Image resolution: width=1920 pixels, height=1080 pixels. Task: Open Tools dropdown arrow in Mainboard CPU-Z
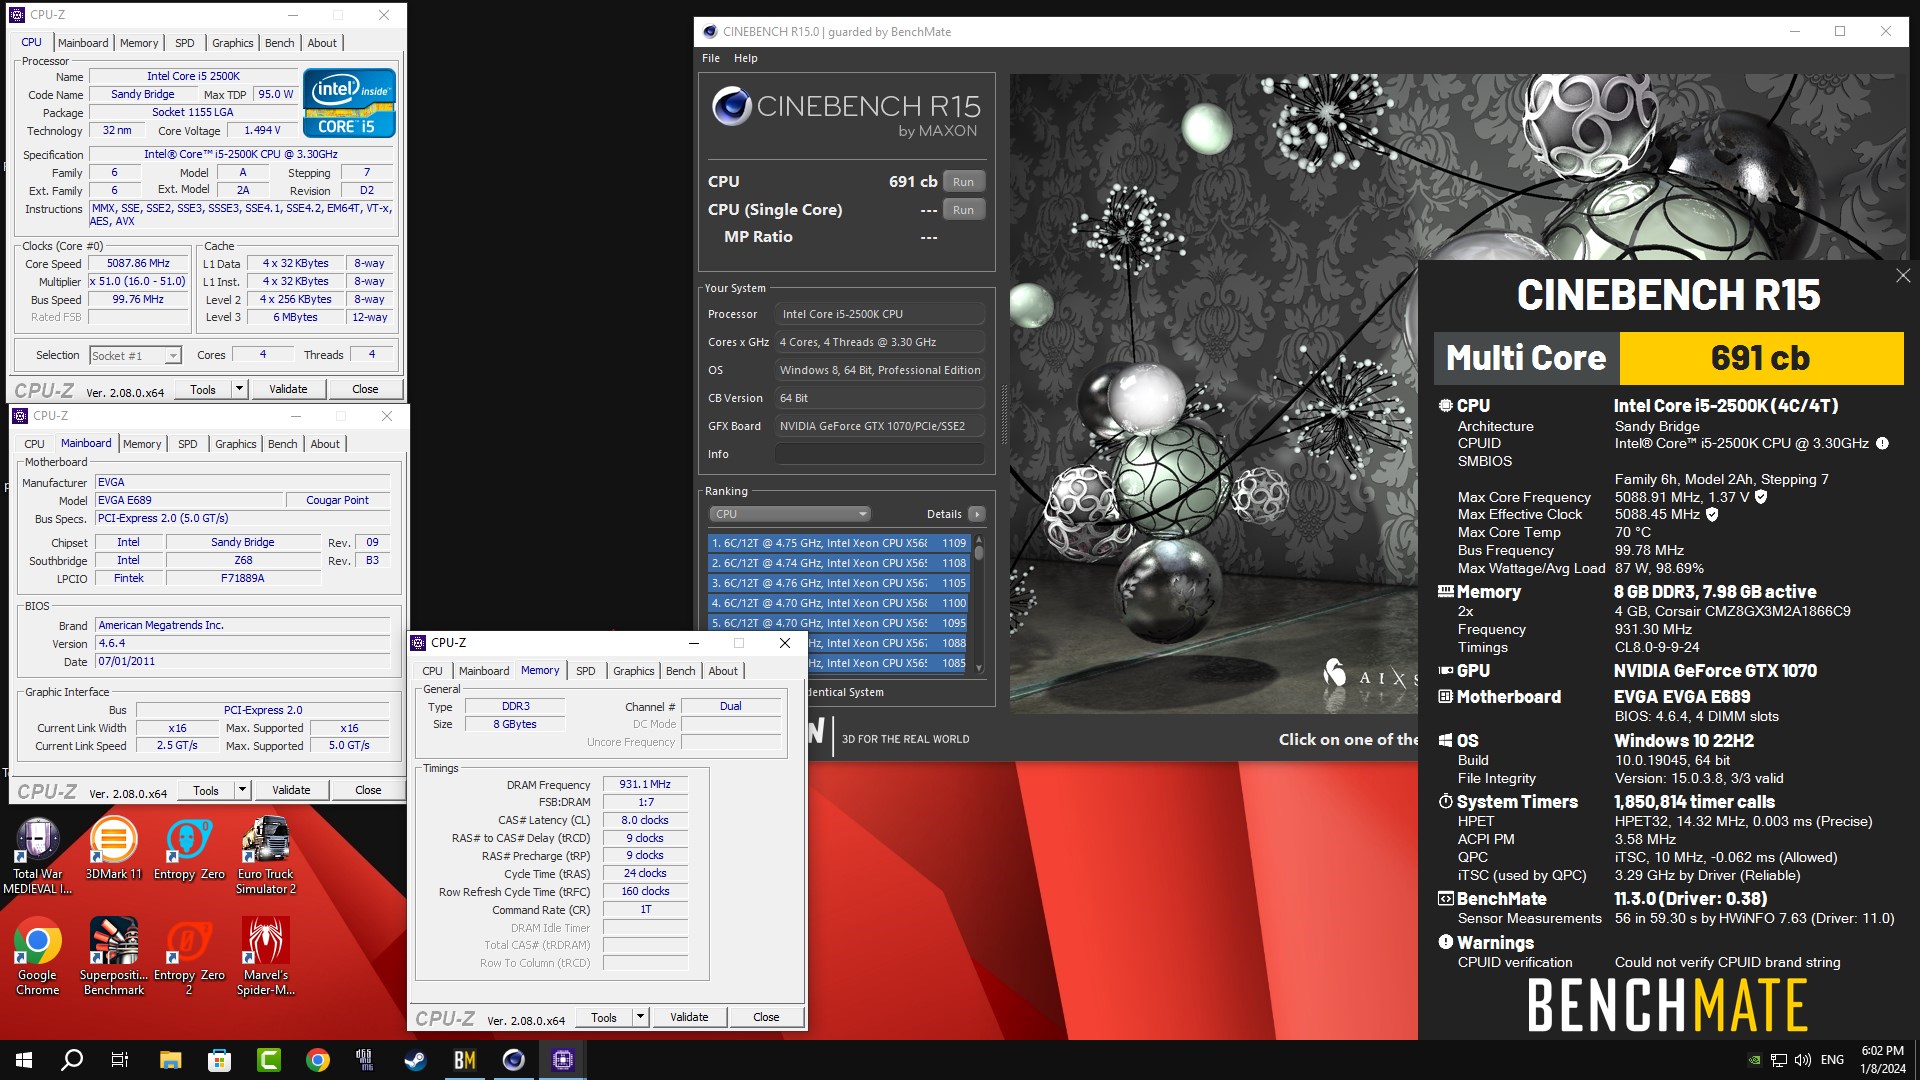pos(242,790)
